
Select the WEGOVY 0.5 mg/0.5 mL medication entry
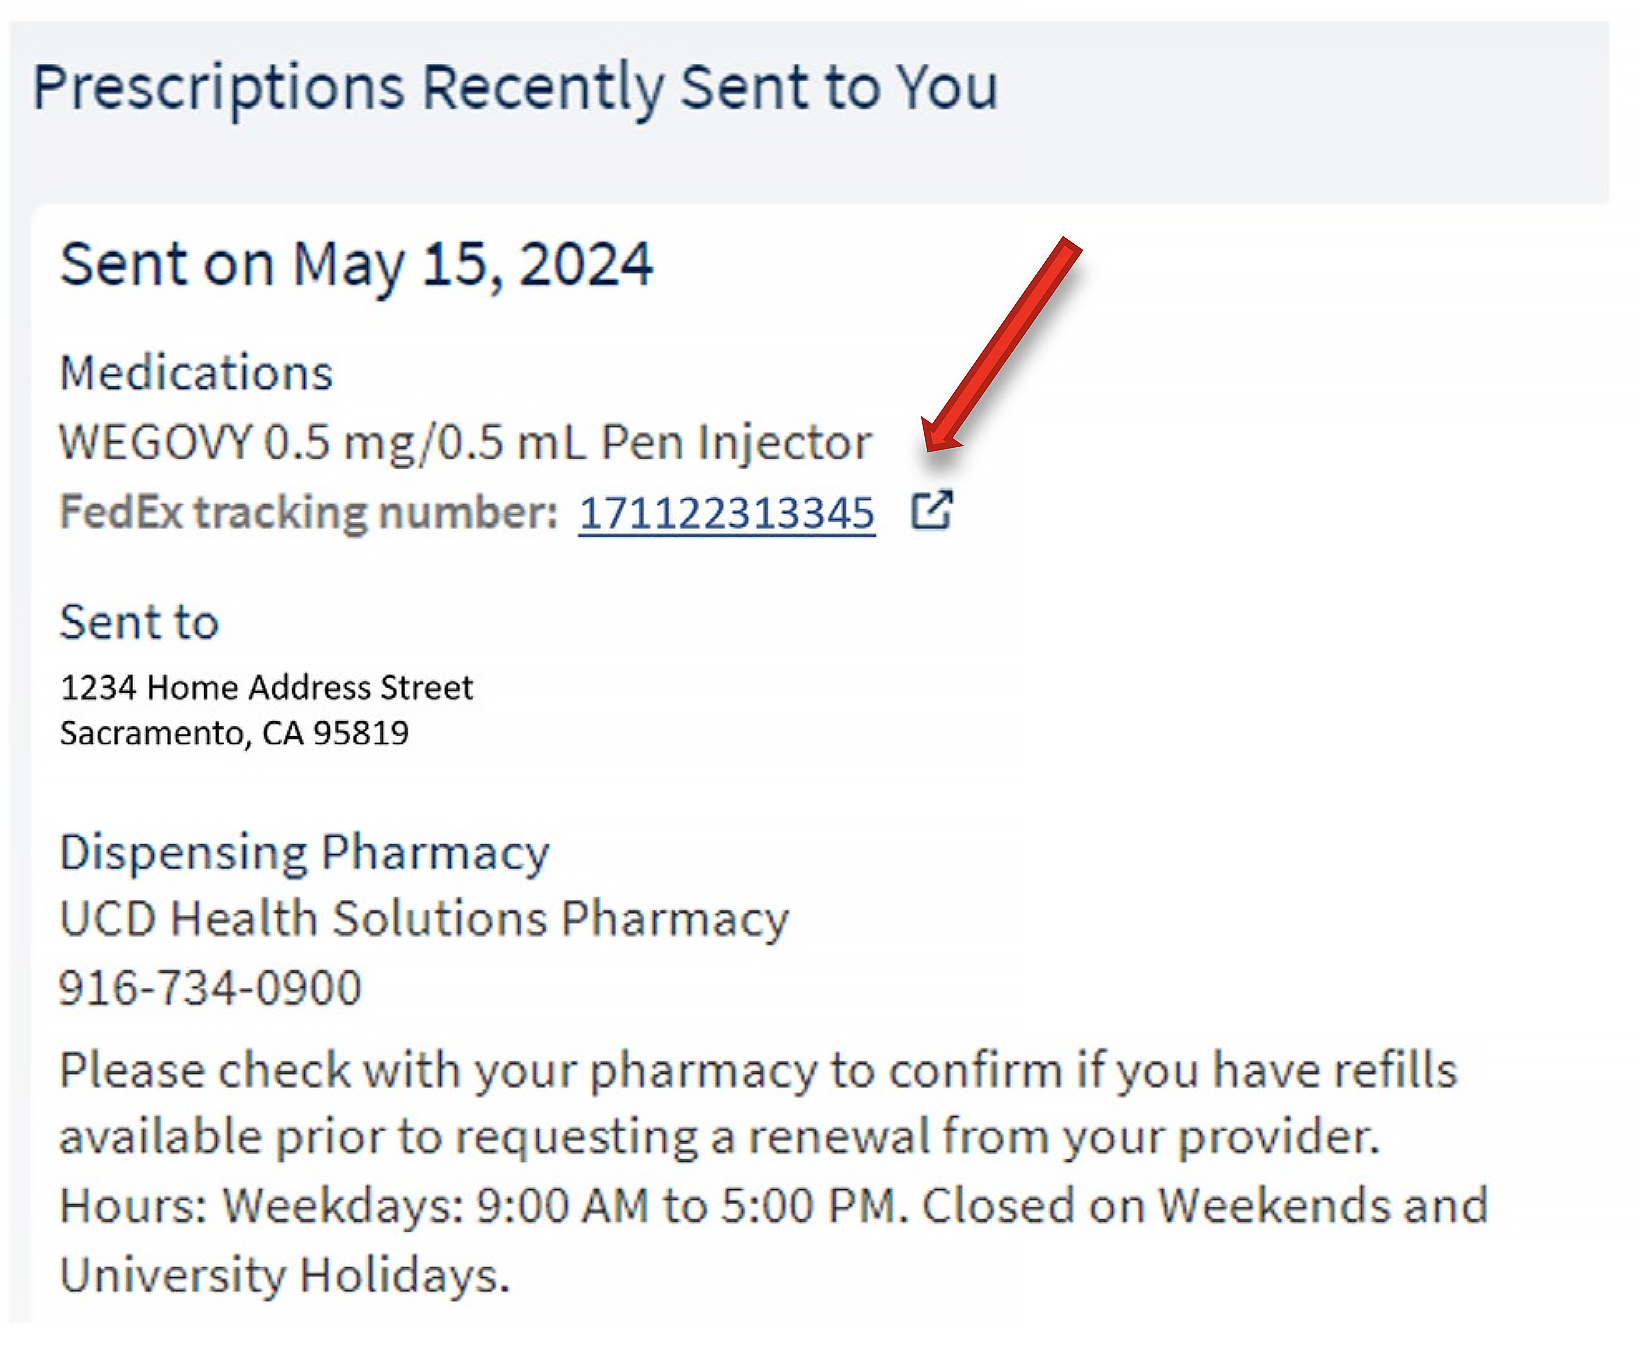[466, 441]
